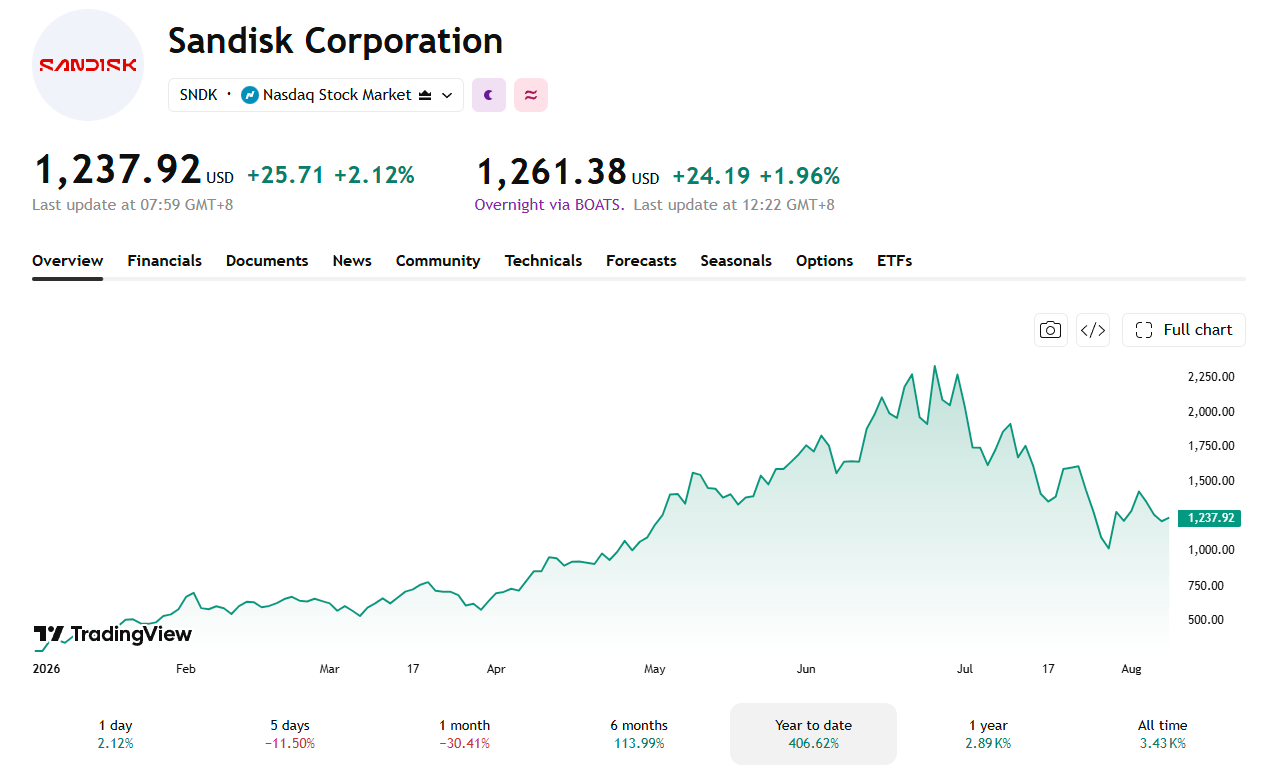Select the Seasonals tab
Viewport: 1278px width, 772px height.
pos(736,261)
